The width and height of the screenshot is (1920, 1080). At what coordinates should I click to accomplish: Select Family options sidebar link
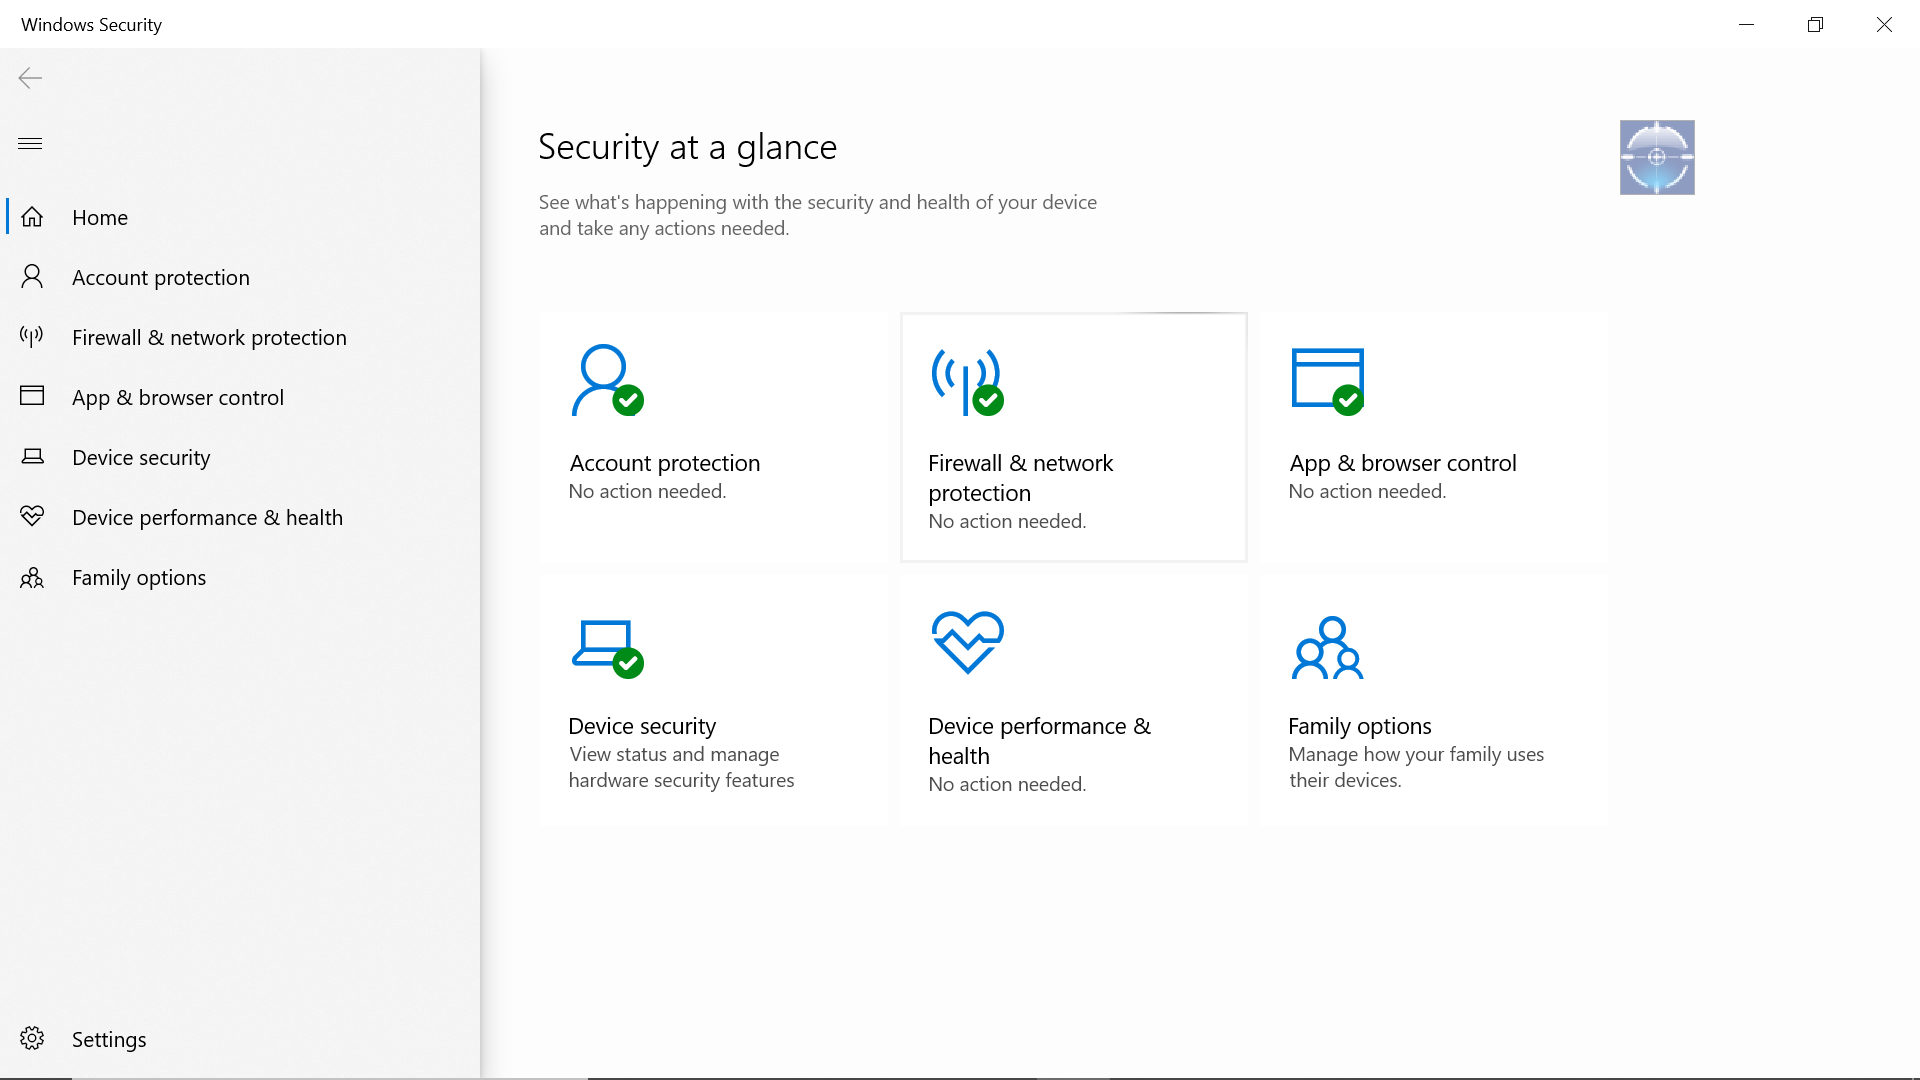coord(138,576)
